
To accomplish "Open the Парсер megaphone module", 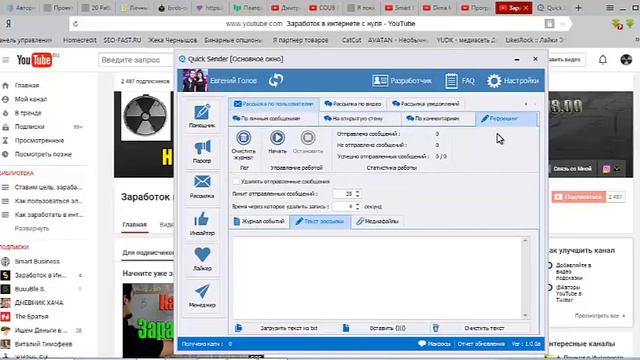I will point(202,151).
